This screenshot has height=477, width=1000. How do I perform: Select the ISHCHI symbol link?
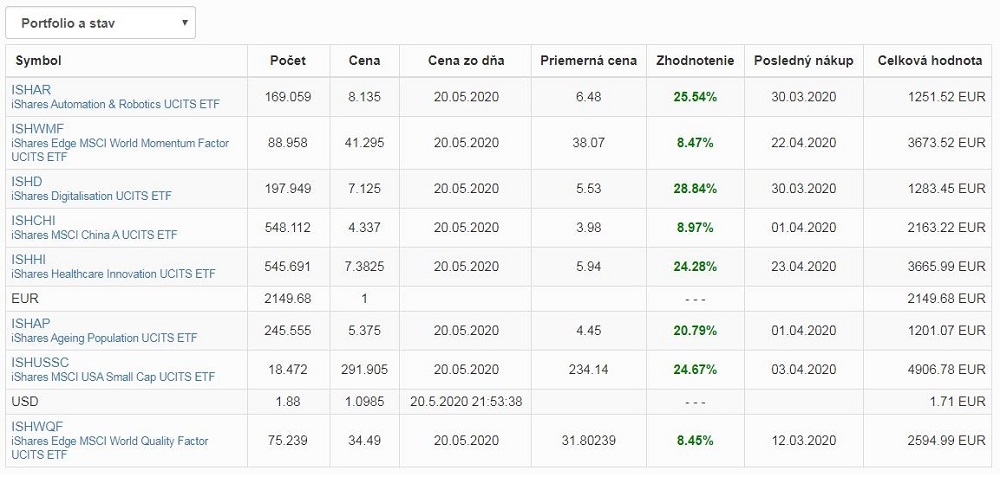[x=33, y=220]
